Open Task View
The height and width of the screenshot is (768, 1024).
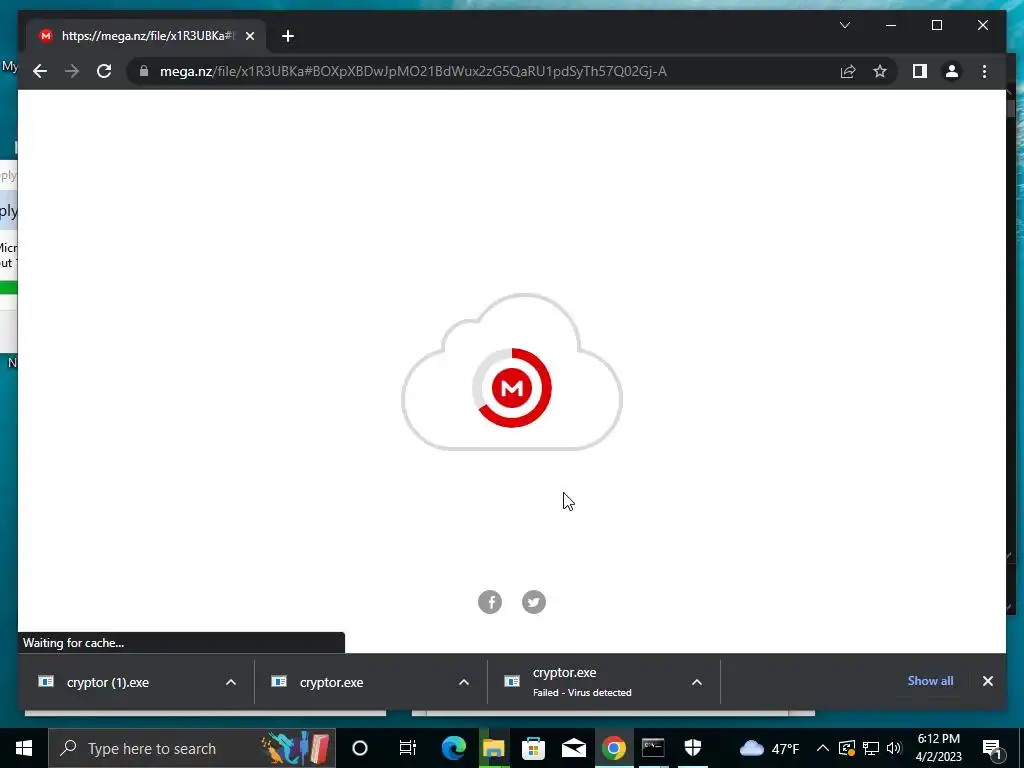[x=408, y=748]
